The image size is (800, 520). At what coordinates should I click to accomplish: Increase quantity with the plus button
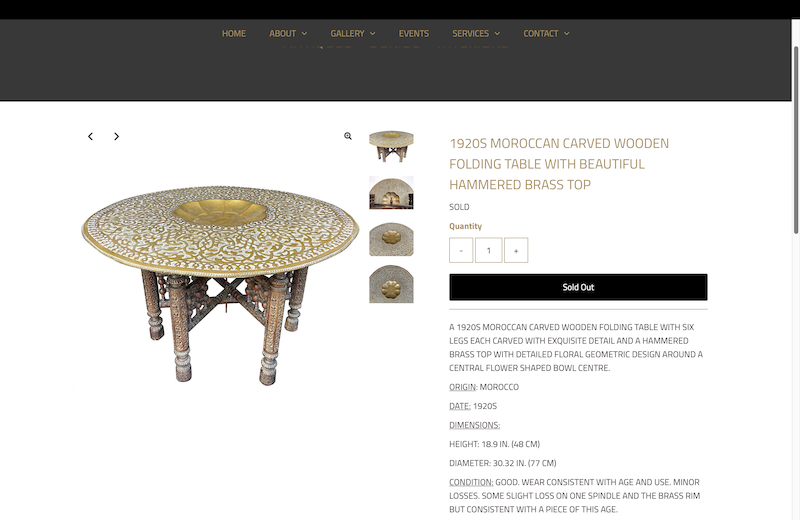(x=516, y=250)
